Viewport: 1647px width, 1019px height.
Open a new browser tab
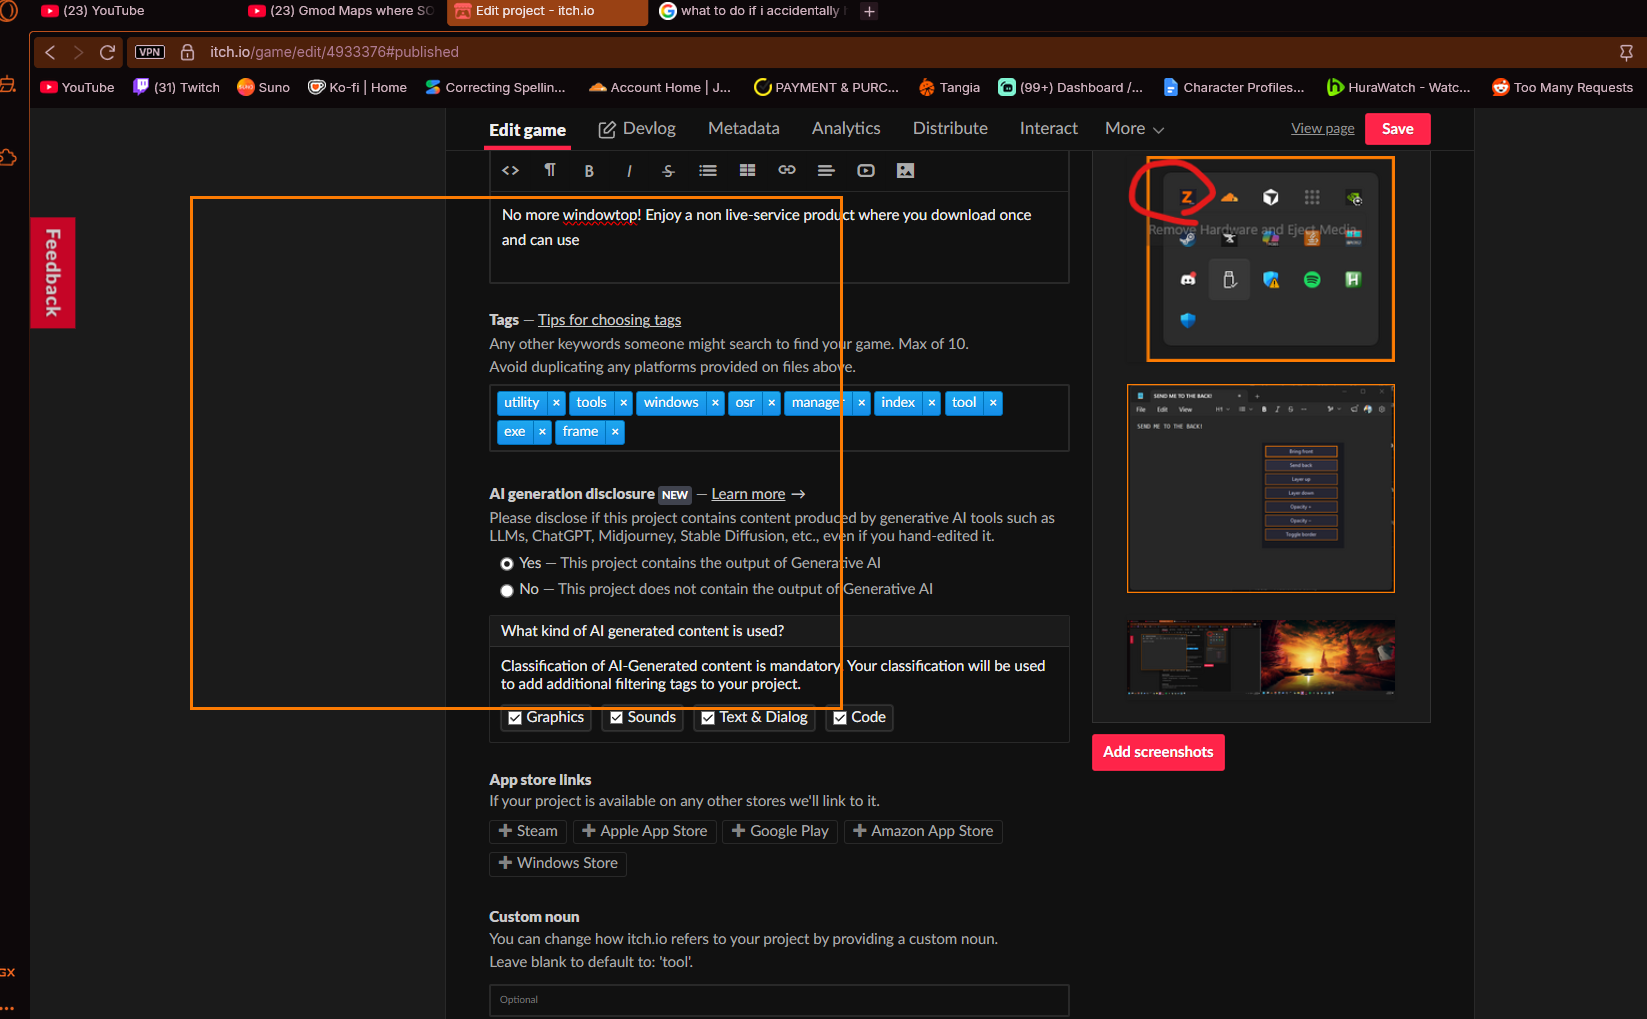869,11
